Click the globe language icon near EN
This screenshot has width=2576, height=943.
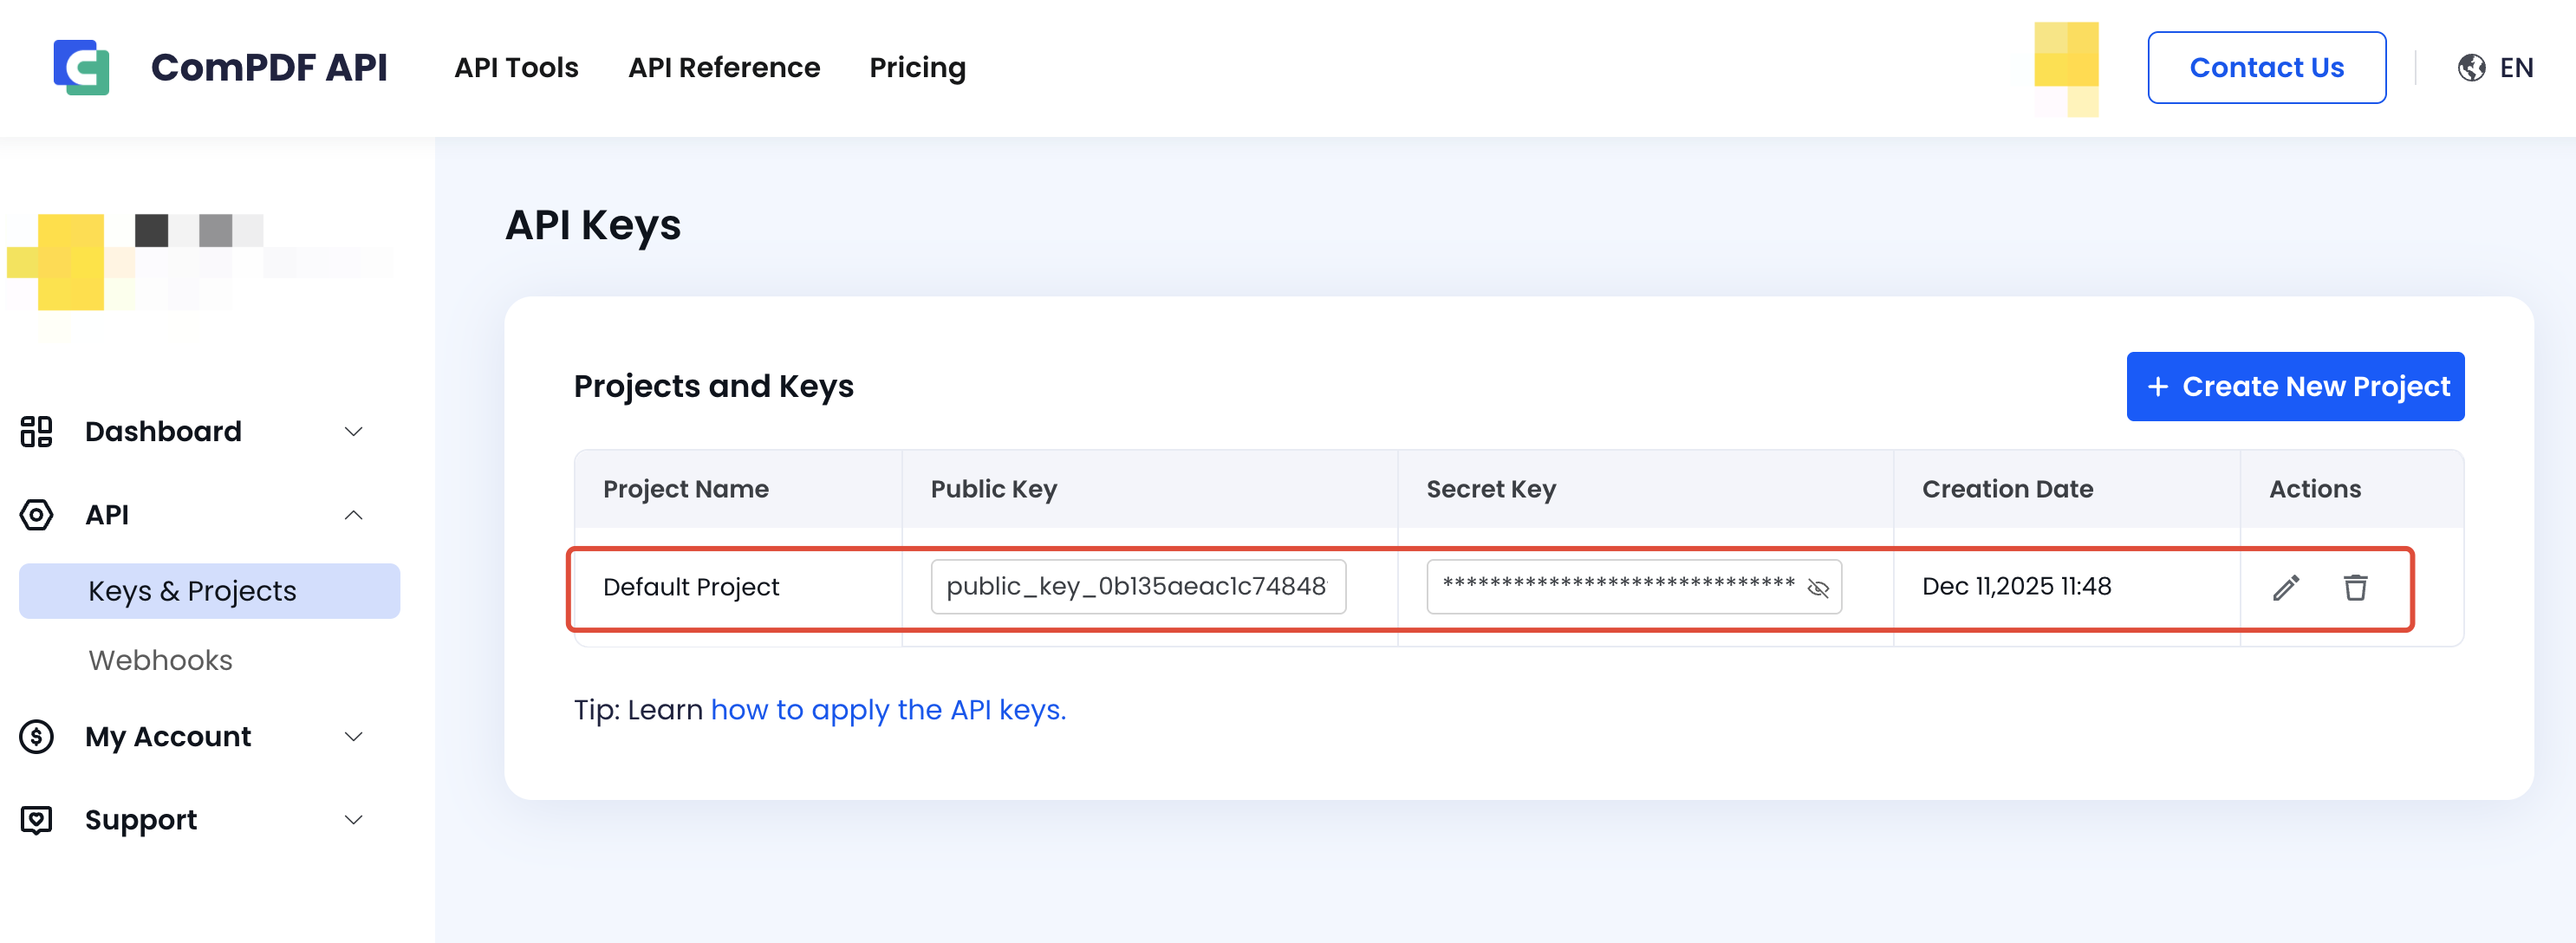[x=2471, y=67]
